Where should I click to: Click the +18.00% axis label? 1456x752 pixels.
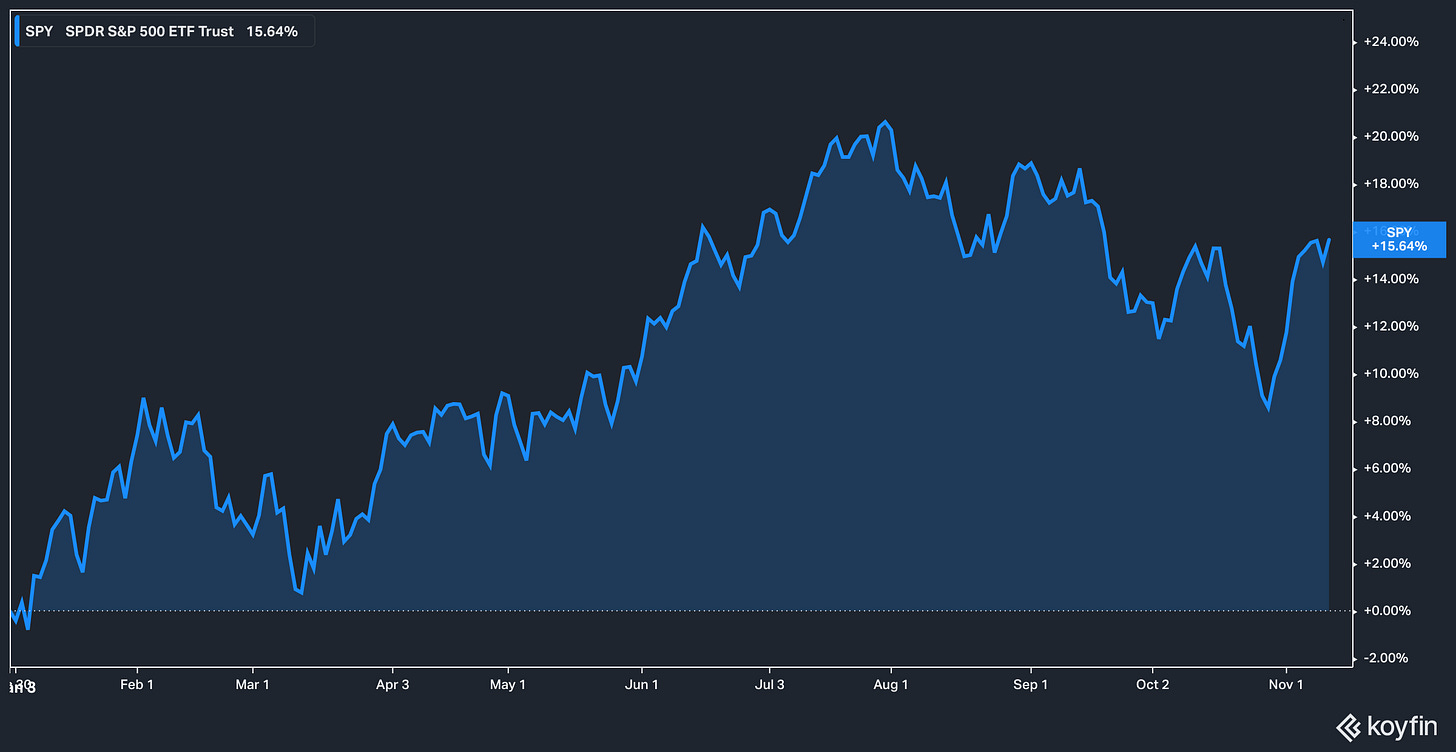coord(1391,184)
